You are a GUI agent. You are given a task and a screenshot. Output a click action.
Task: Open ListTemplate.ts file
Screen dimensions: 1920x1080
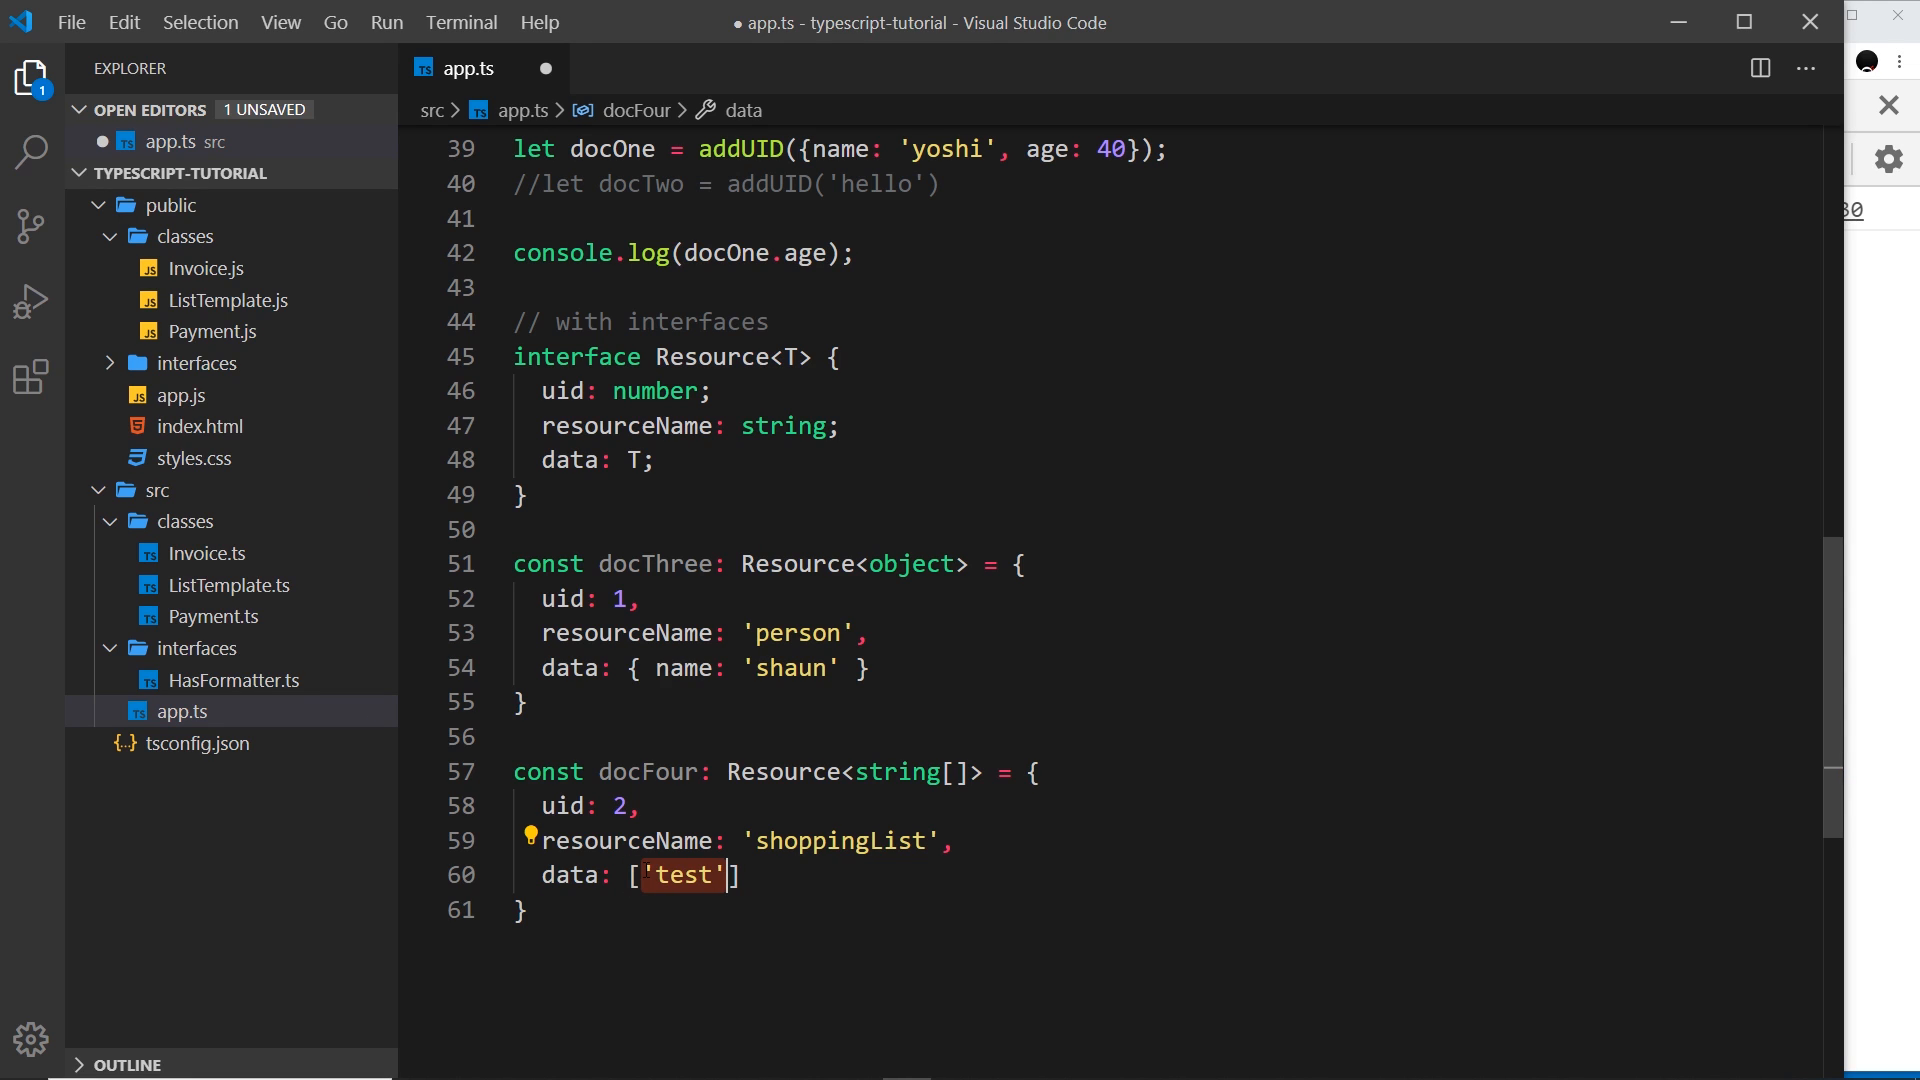pos(229,585)
